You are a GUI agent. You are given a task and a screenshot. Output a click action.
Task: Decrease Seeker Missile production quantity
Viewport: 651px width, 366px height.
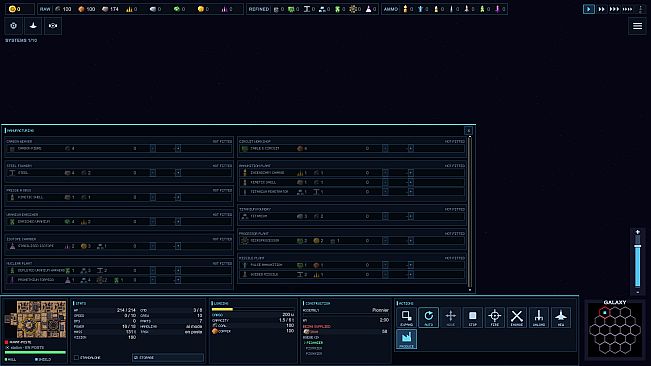(385, 274)
